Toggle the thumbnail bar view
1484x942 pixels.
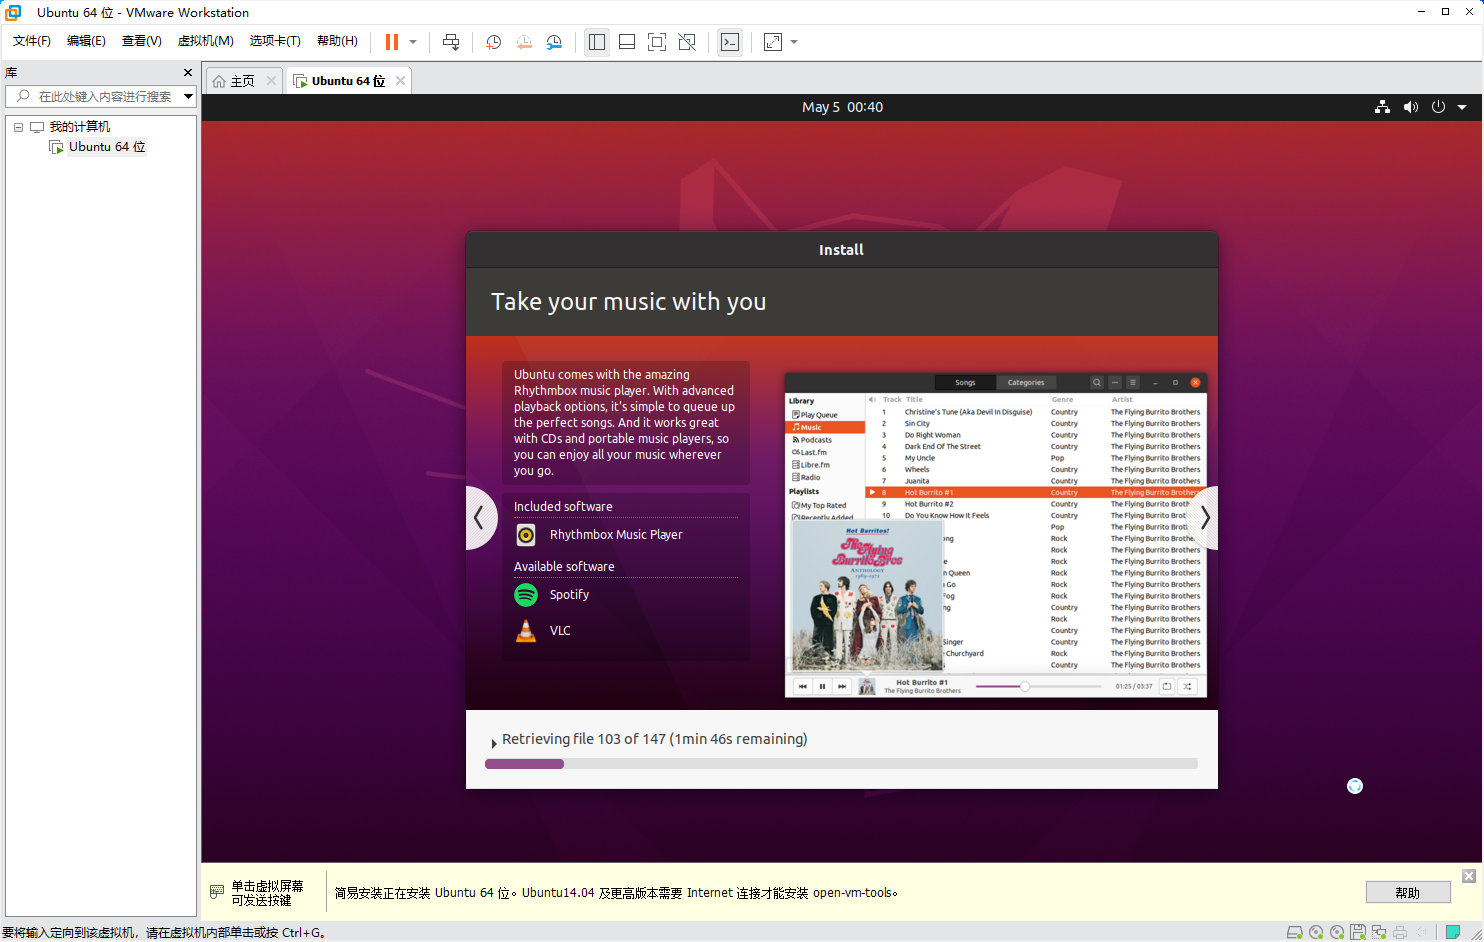627,42
